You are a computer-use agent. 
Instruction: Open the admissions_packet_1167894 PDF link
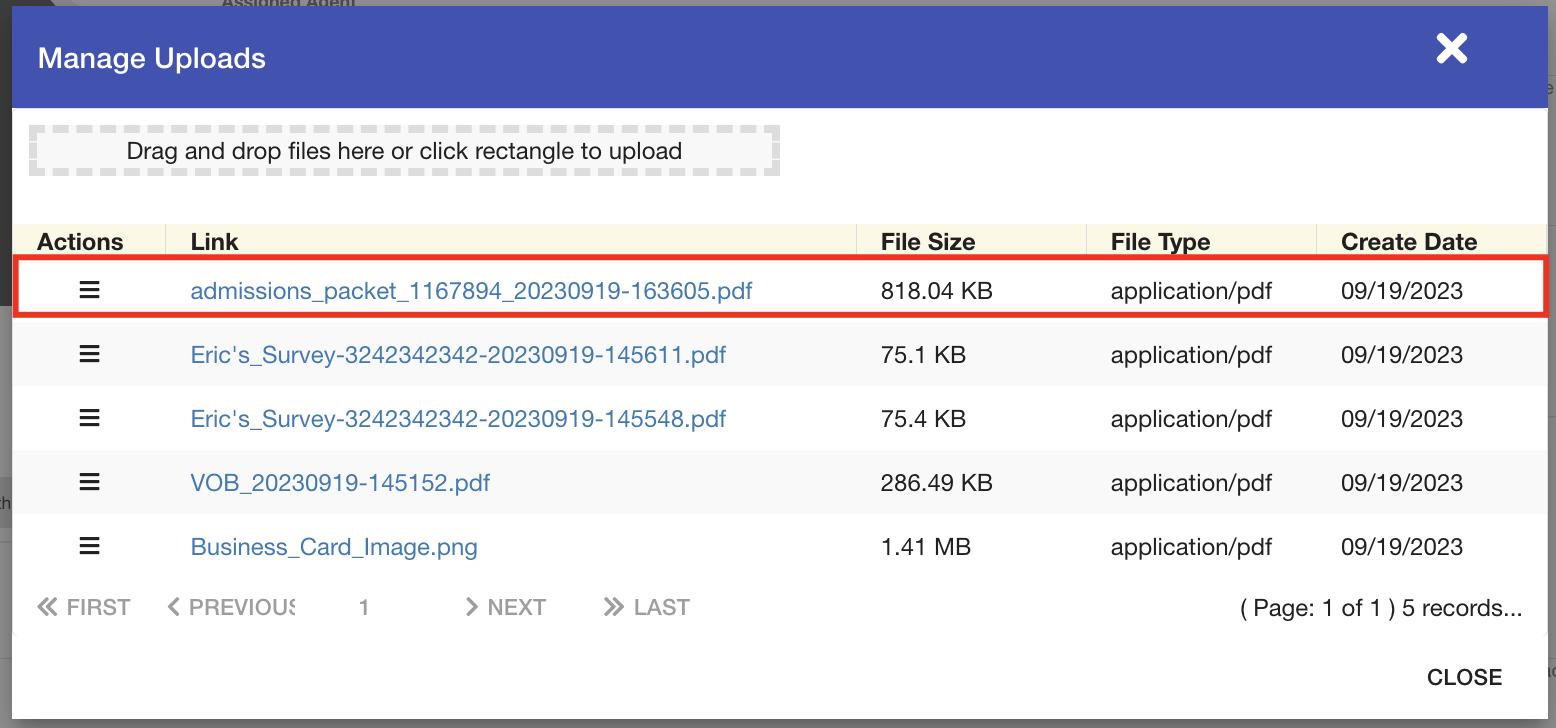pos(471,290)
